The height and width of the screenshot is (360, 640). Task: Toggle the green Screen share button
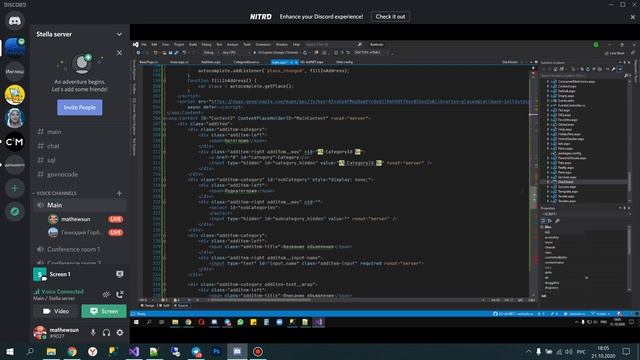point(104,311)
